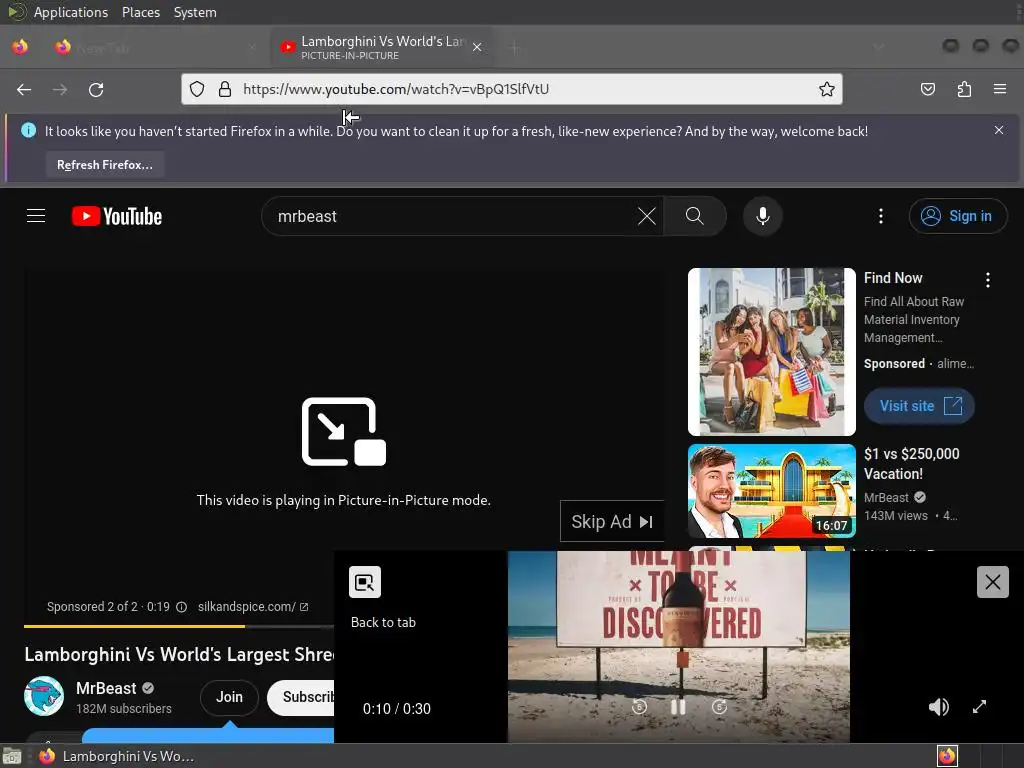Pause the Picture-in-Picture video

tap(678, 707)
